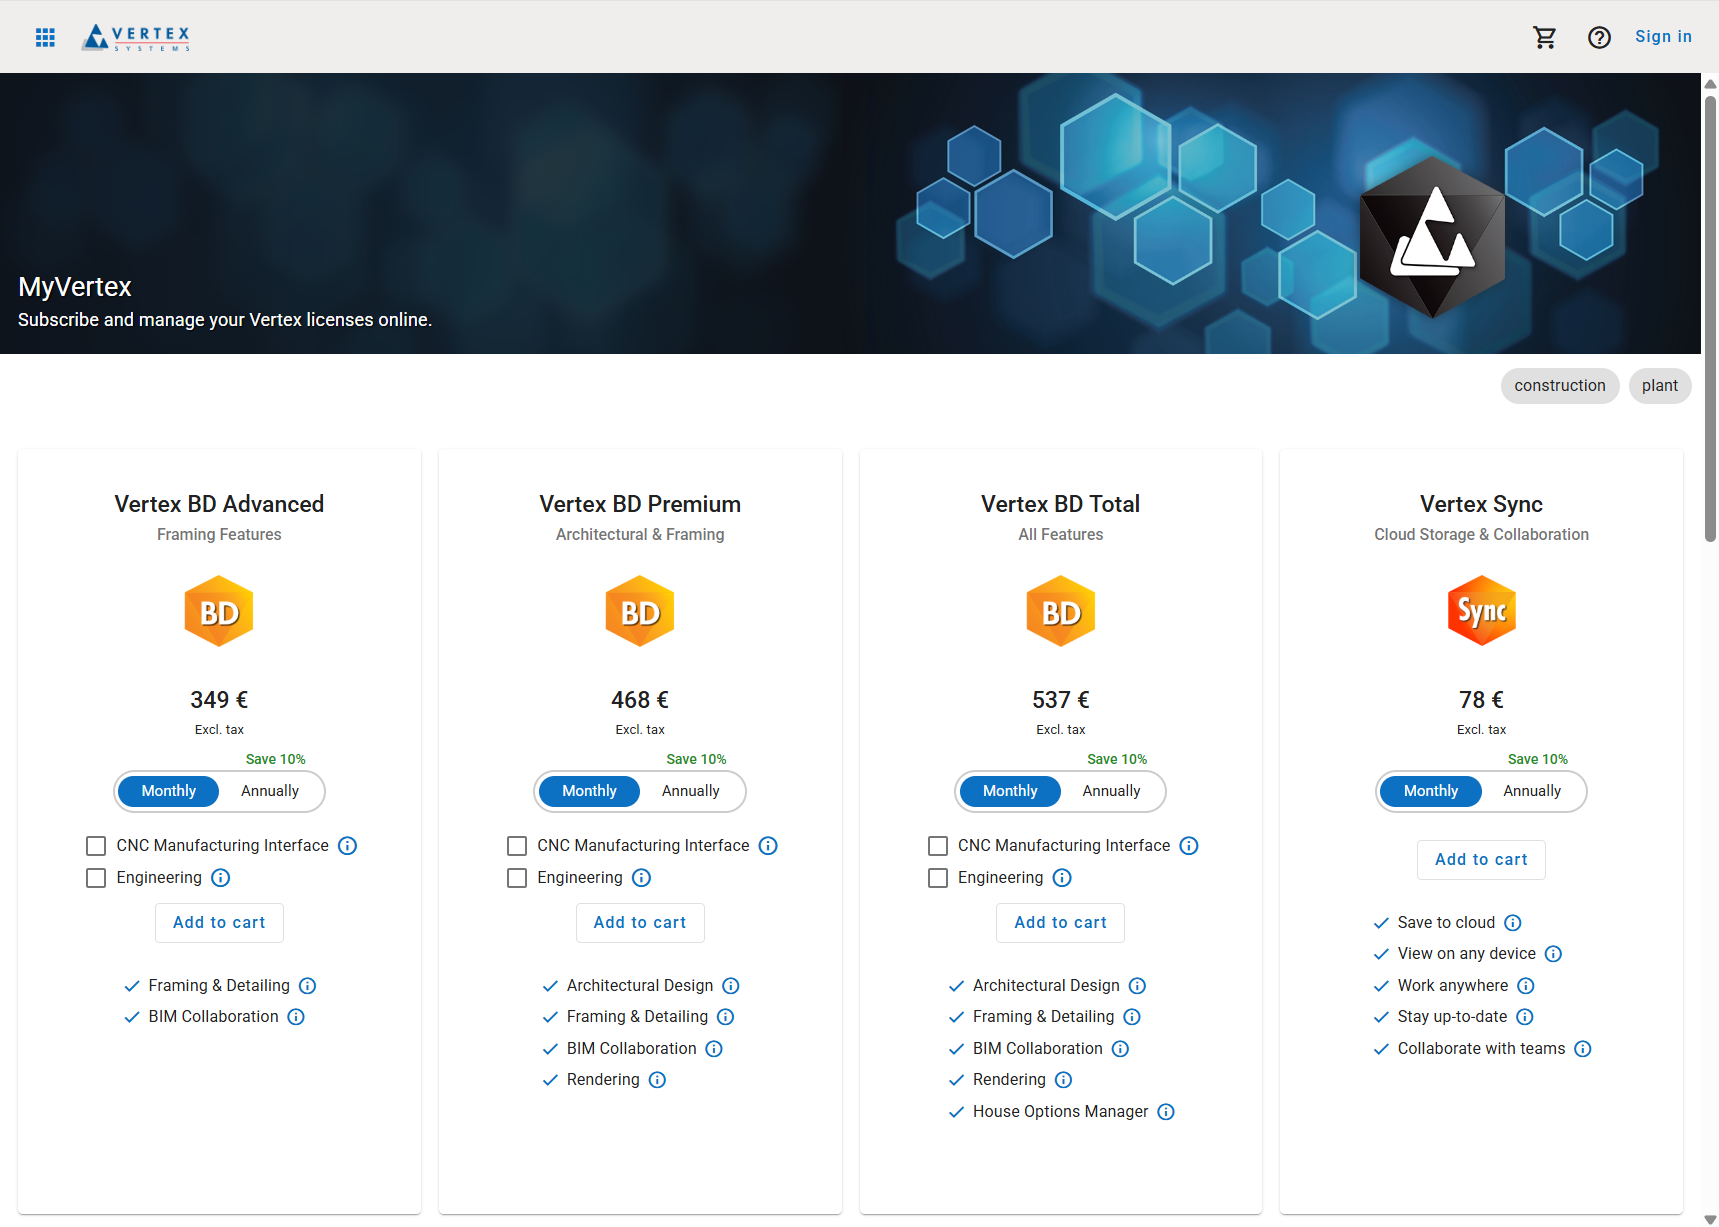Click the help question mark icon

(x=1599, y=37)
